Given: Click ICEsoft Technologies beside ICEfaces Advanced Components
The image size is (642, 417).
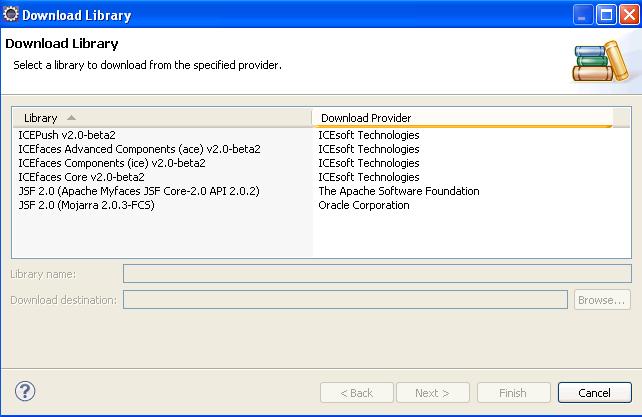Looking at the screenshot, I should point(369,149).
